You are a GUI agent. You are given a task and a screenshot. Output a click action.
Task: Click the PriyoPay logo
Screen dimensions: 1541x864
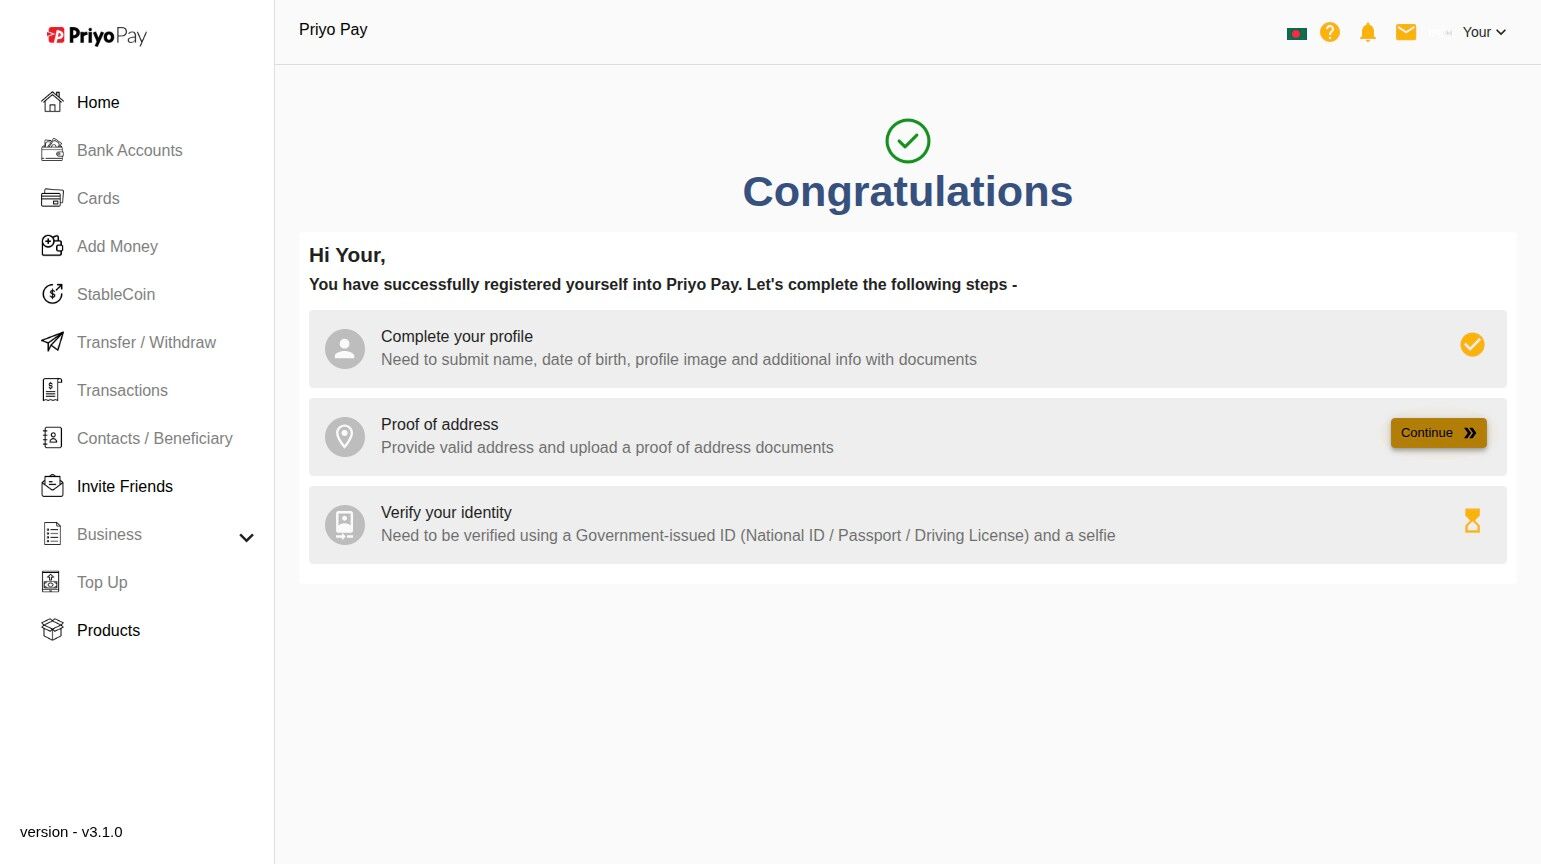[97, 36]
